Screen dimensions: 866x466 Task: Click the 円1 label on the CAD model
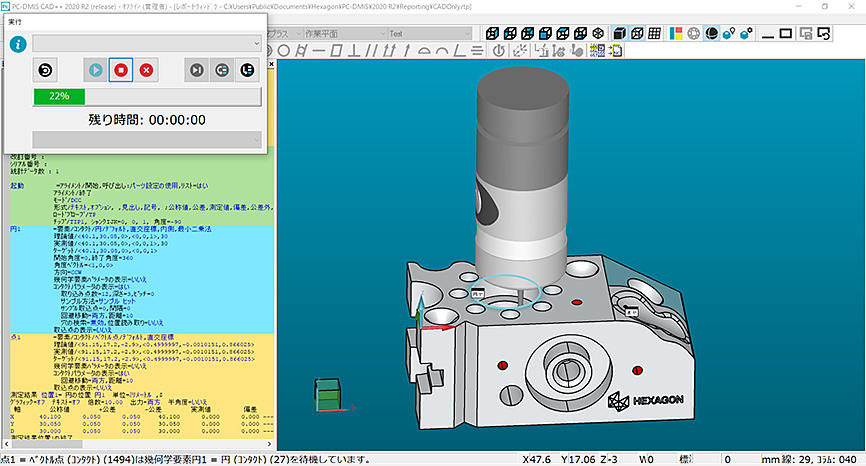(x=478, y=294)
